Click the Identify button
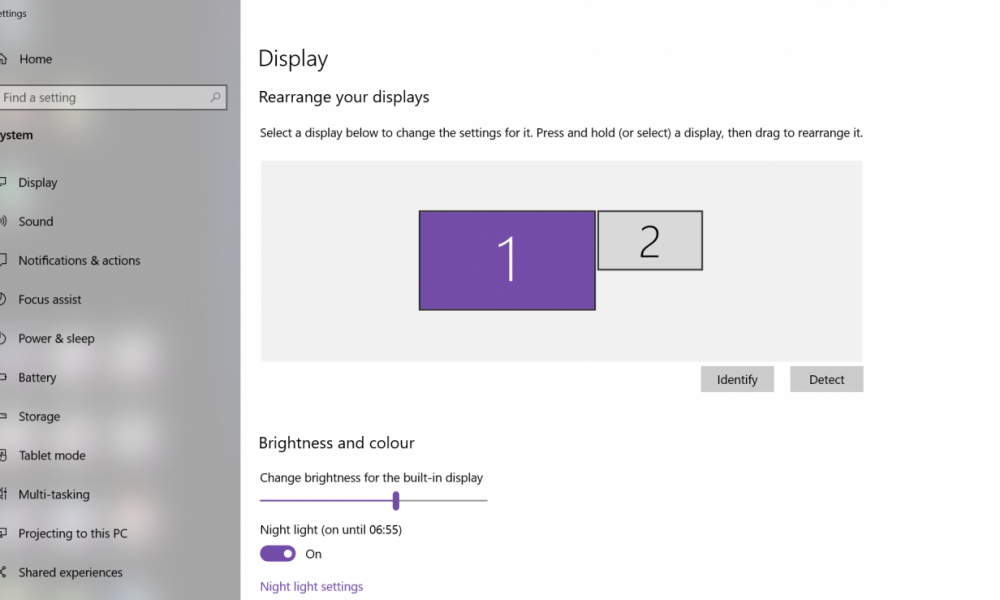The width and height of the screenshot is (1000, 600). (x=737, y=379)
